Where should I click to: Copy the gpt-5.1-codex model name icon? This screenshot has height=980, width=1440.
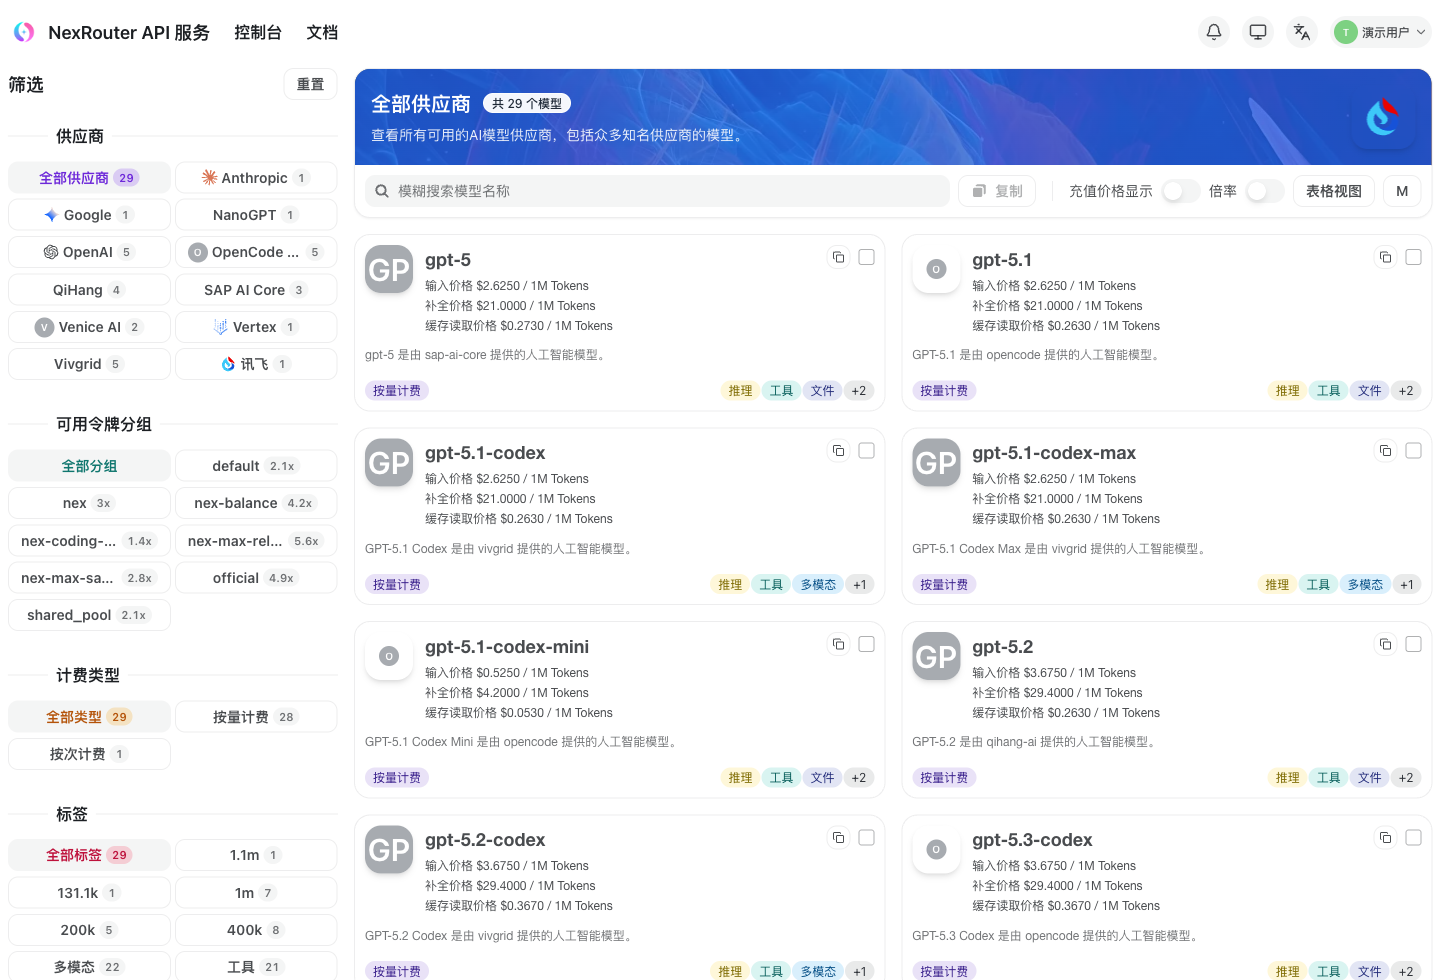838,451
